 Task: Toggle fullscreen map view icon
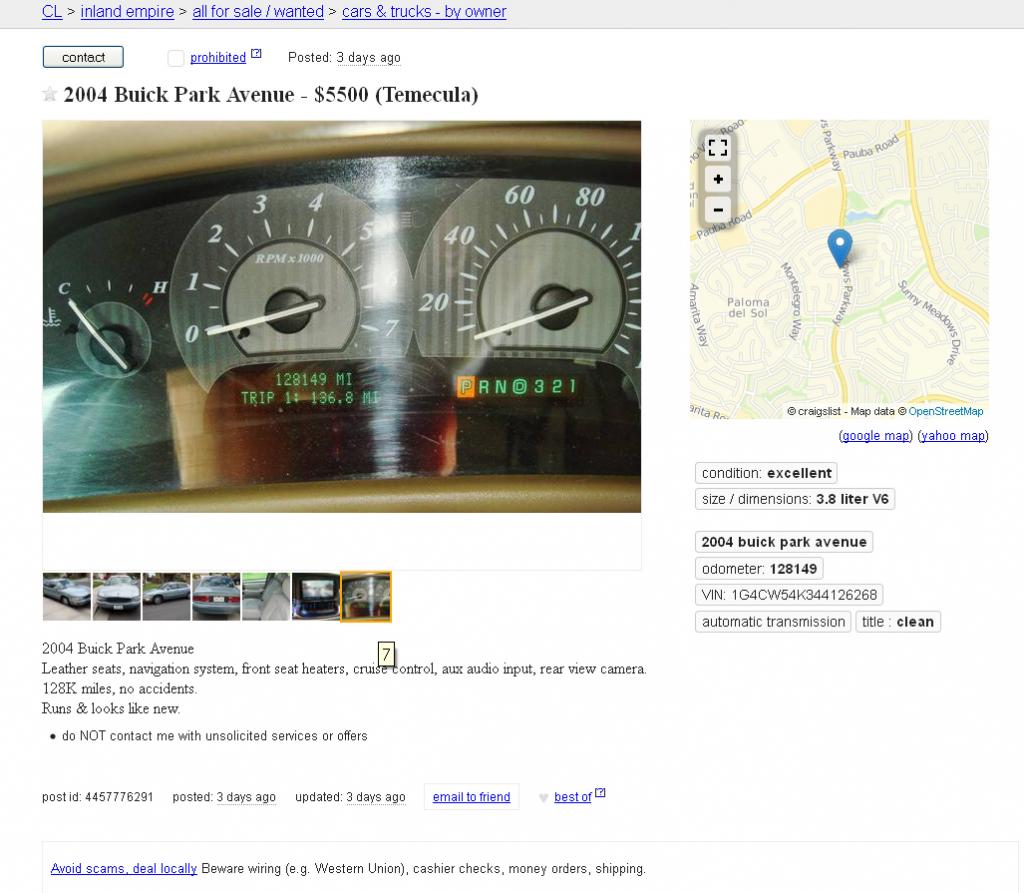tap(718, 148)
